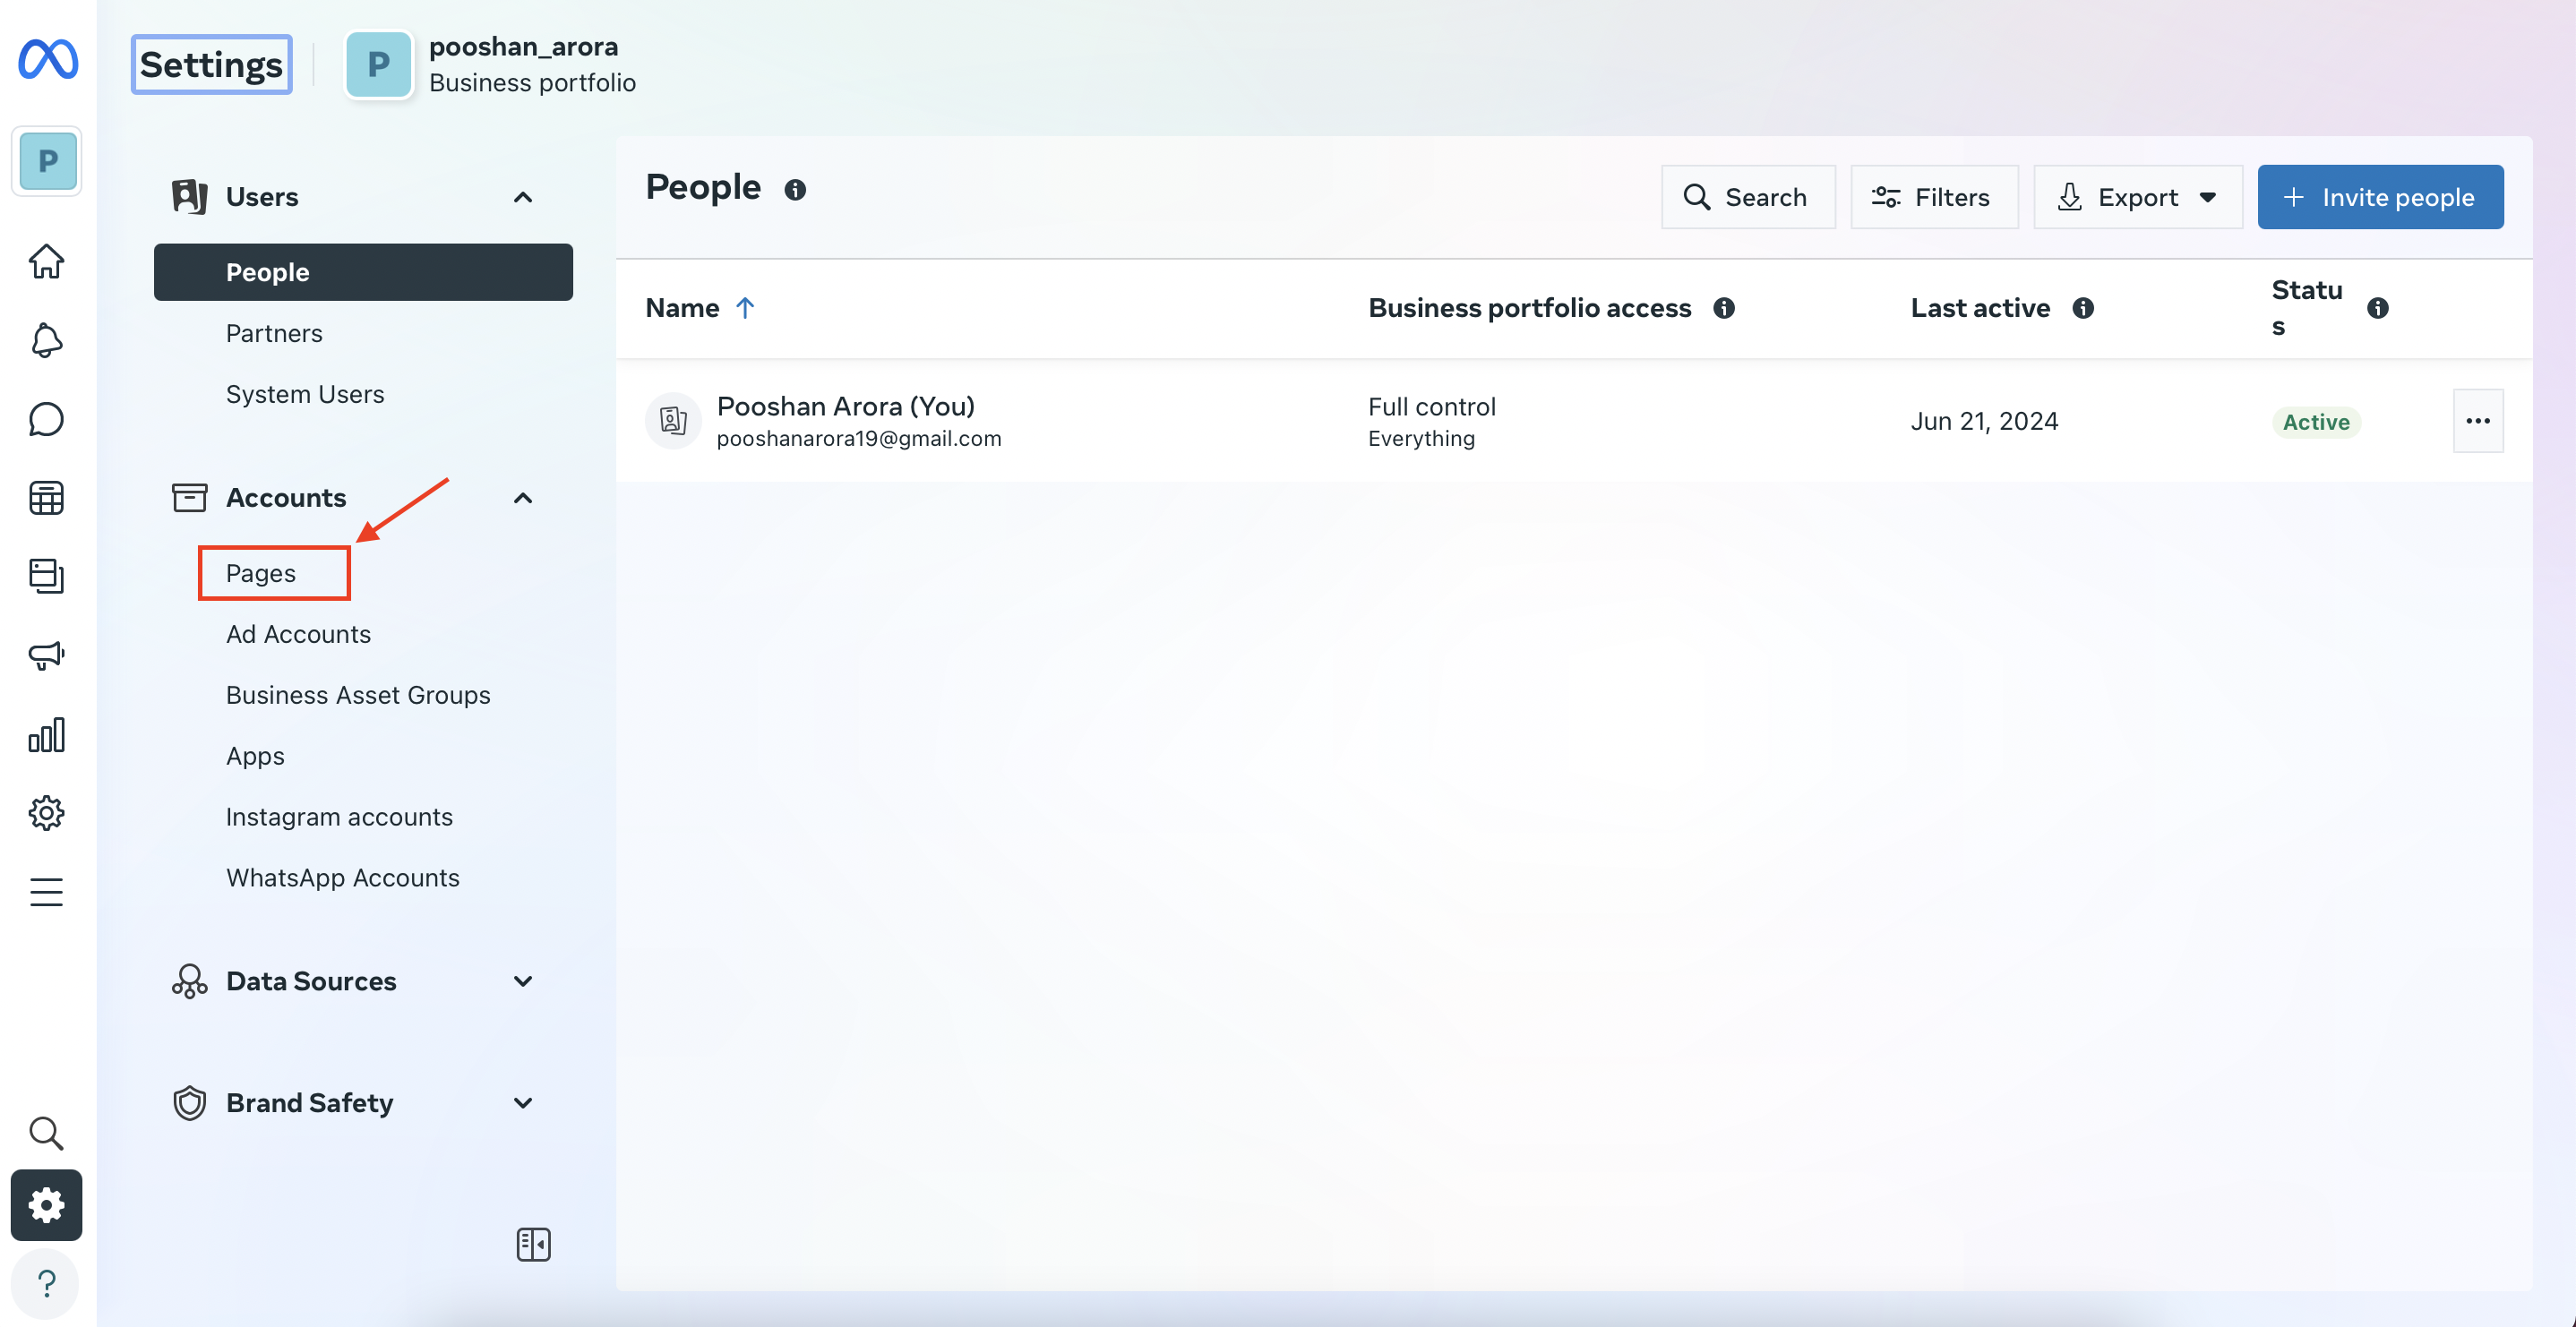Click Business portfolio access column header
This screenshot has height=1327, width=2576.
click(x=1529, y=308)
